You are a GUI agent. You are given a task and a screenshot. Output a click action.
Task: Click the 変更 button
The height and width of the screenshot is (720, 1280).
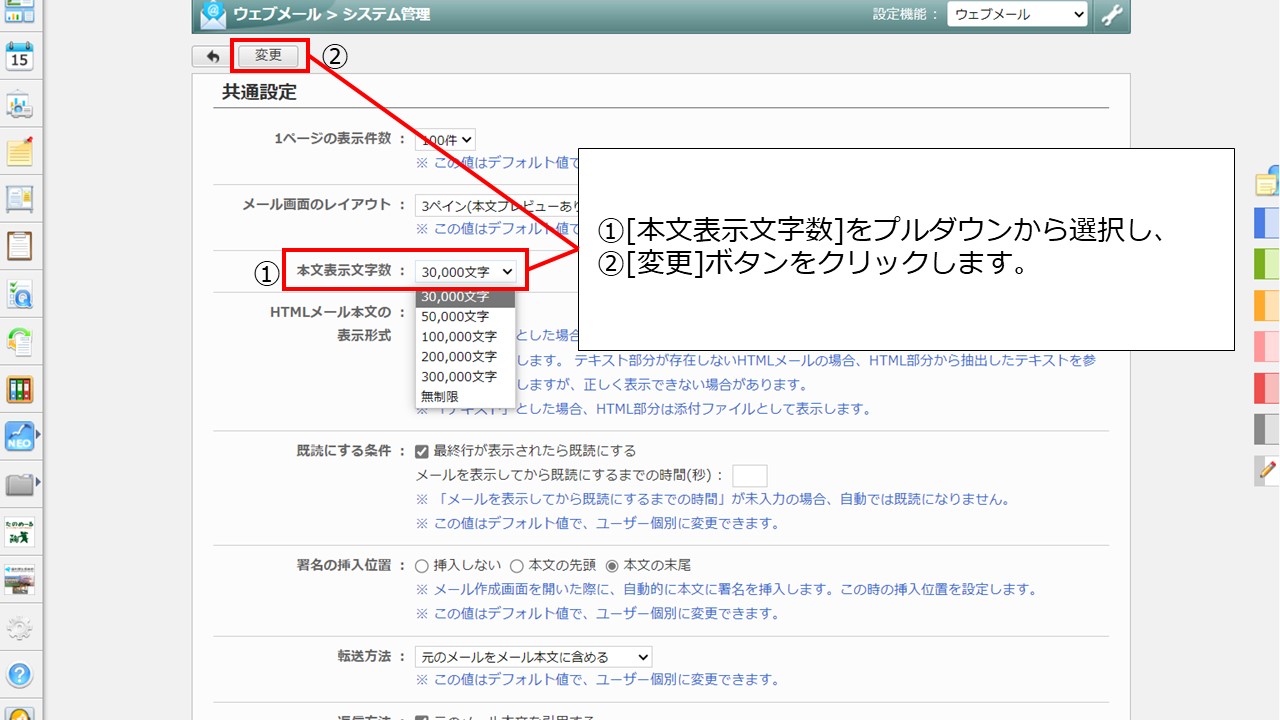click(x=268, y=56)
